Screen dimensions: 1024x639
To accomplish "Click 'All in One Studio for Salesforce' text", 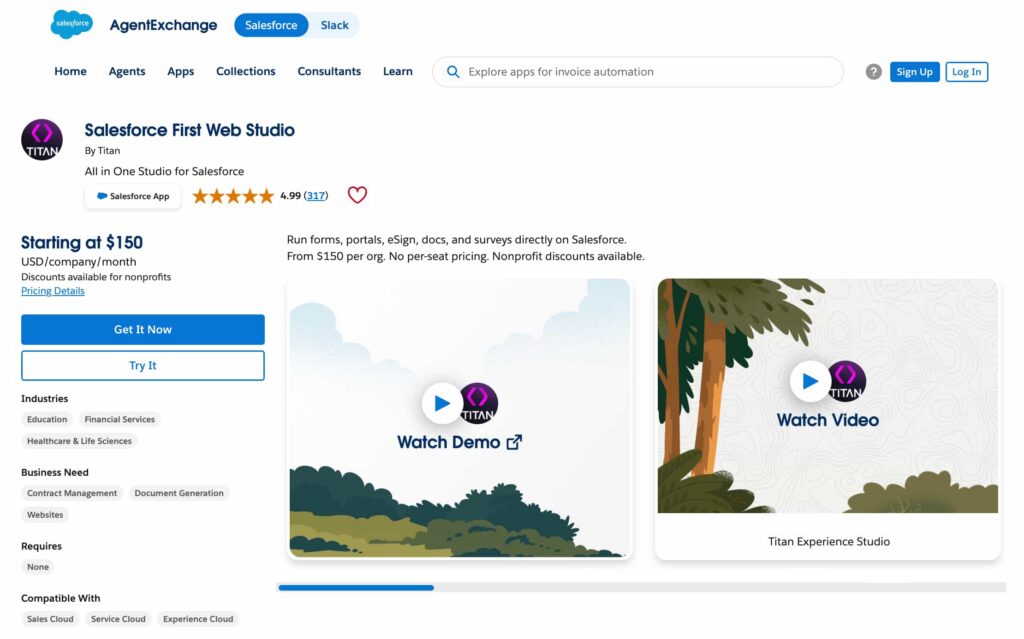I will tap(165, 171).
